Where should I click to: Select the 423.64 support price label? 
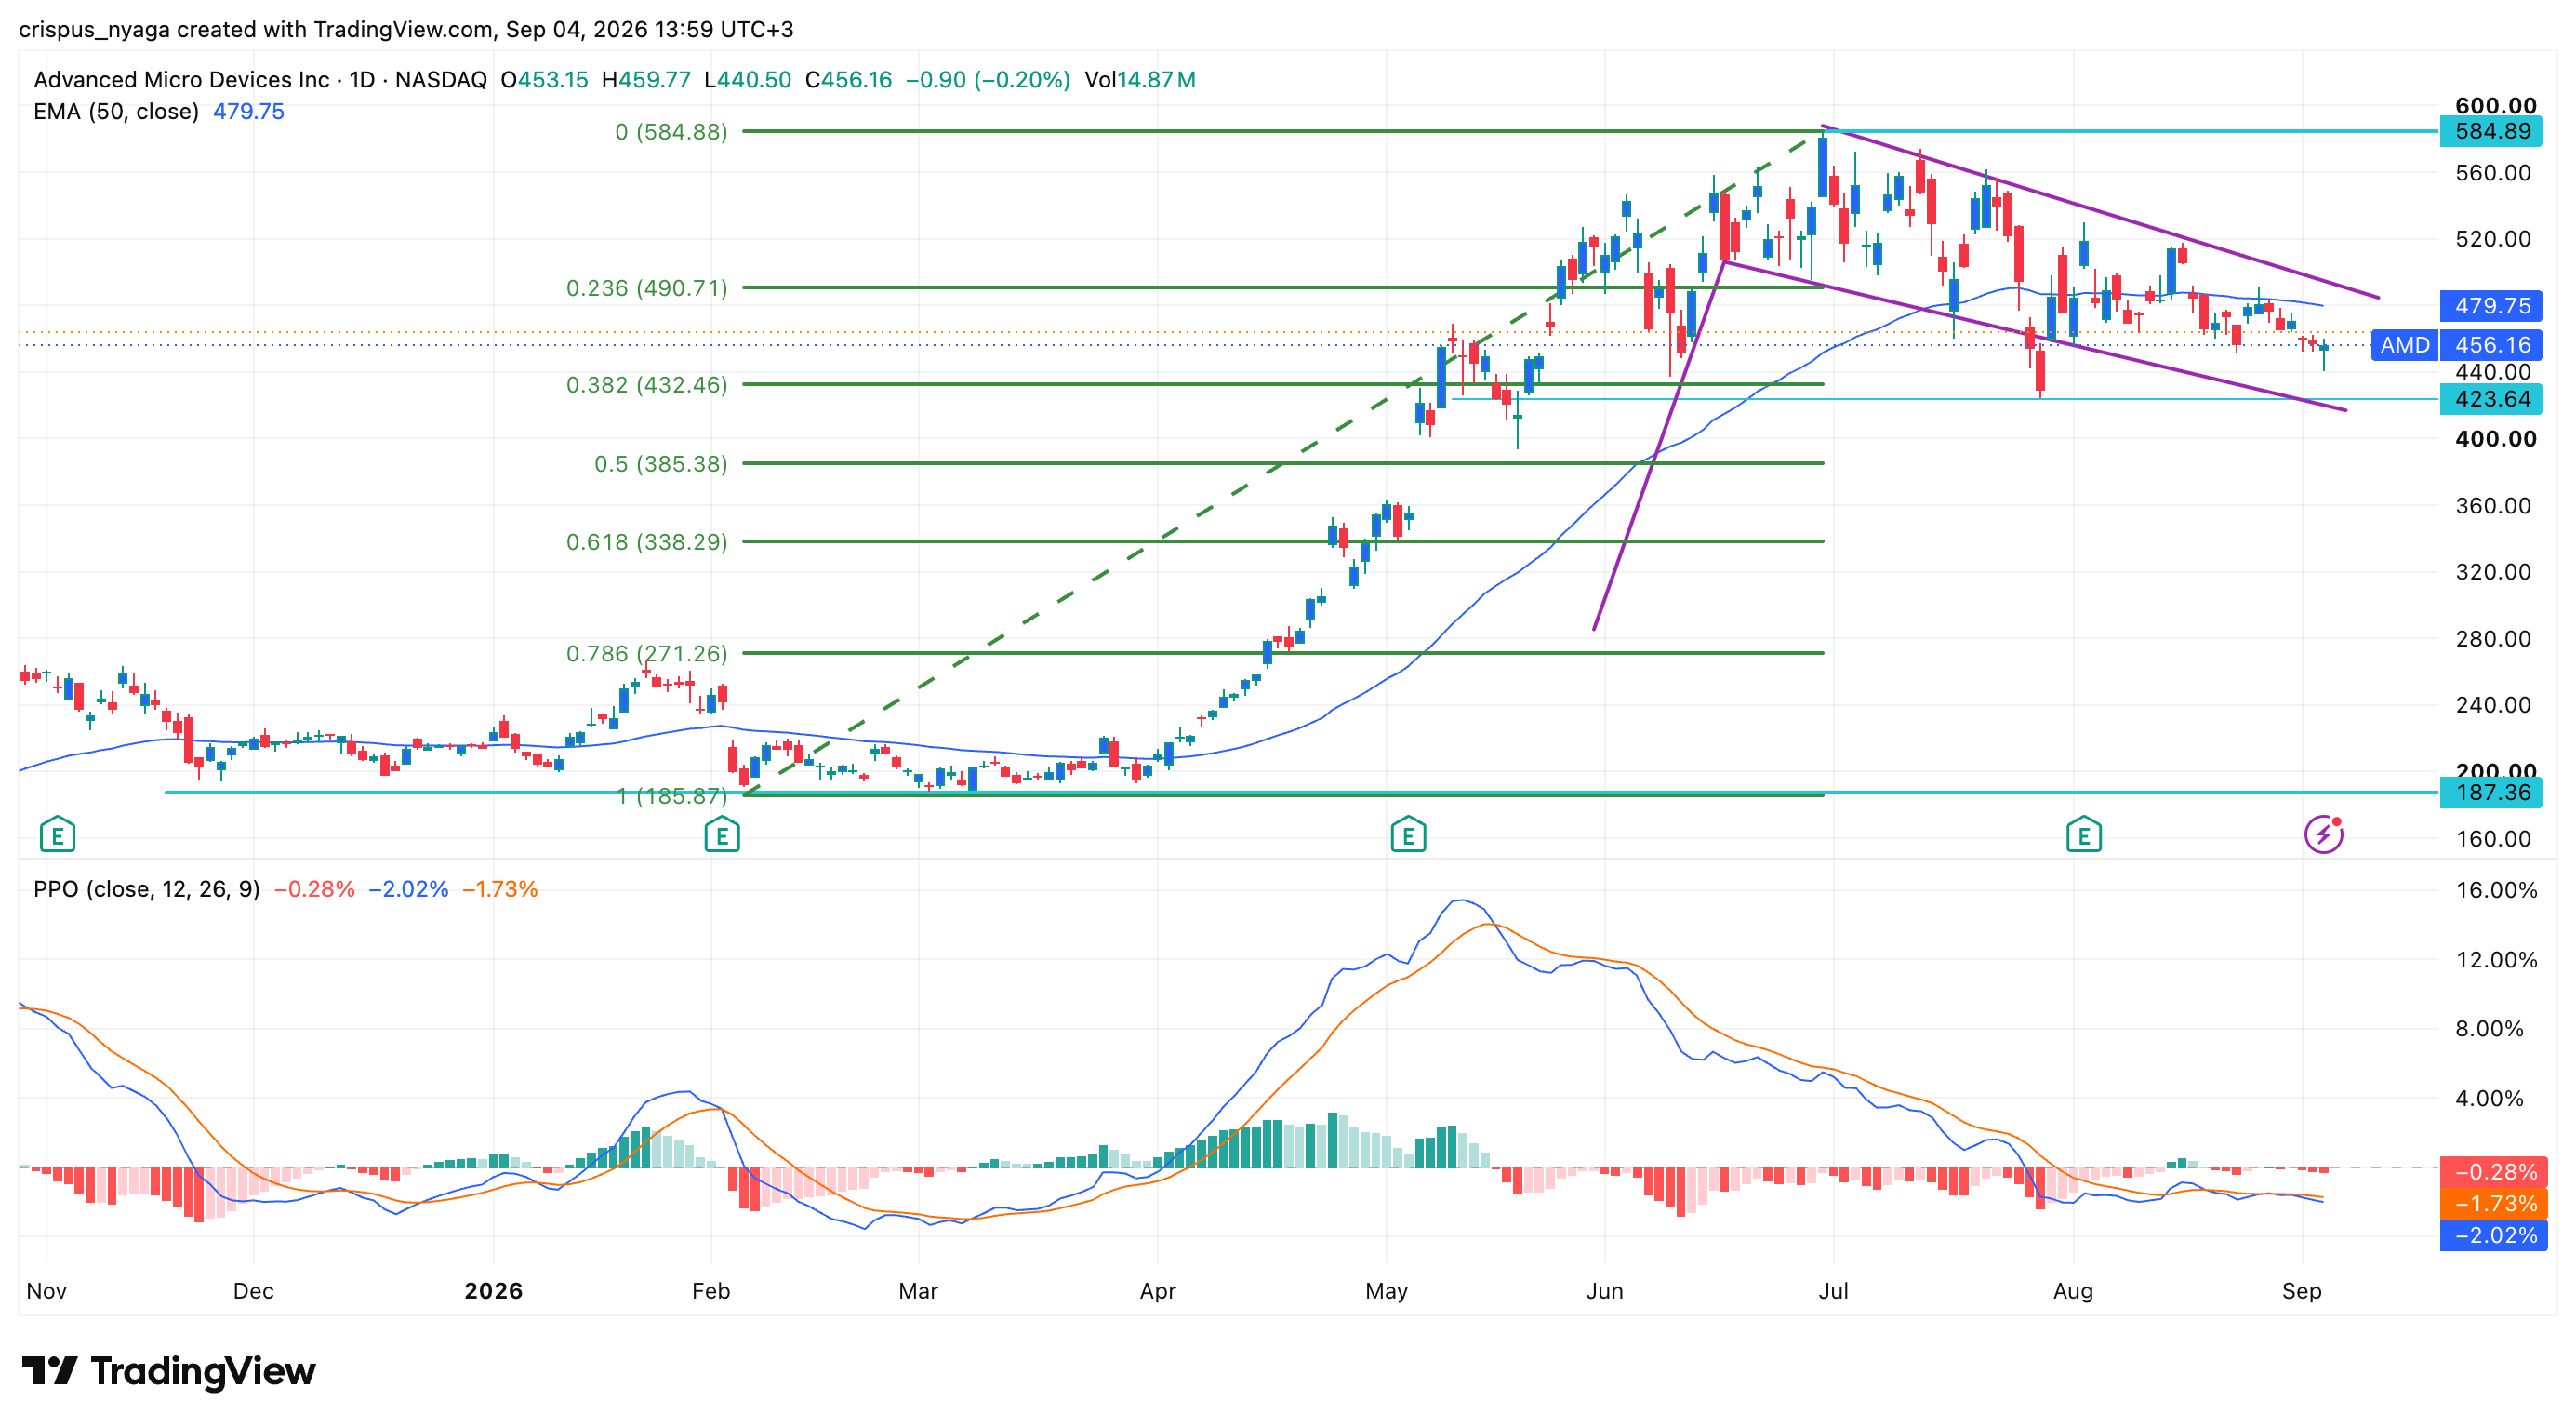[x=2490, y=399]
